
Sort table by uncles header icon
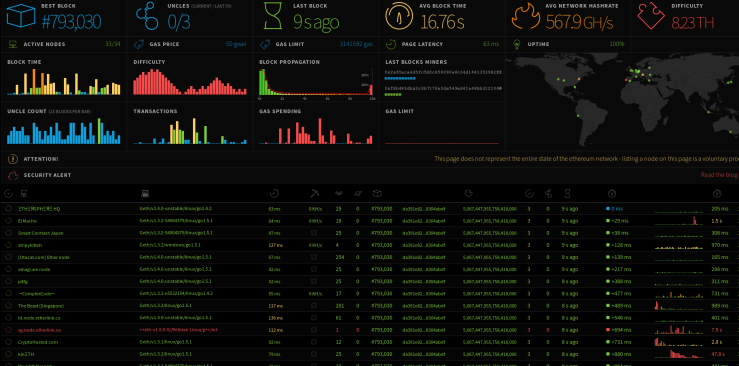point(548,193)
